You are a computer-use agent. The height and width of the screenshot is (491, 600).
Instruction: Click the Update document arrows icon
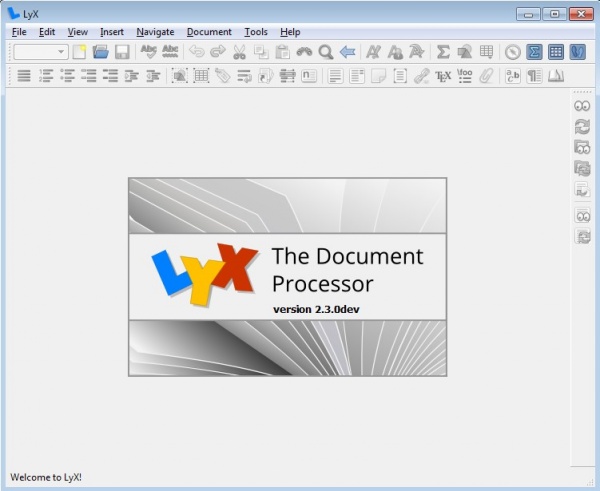pos(582,126)
